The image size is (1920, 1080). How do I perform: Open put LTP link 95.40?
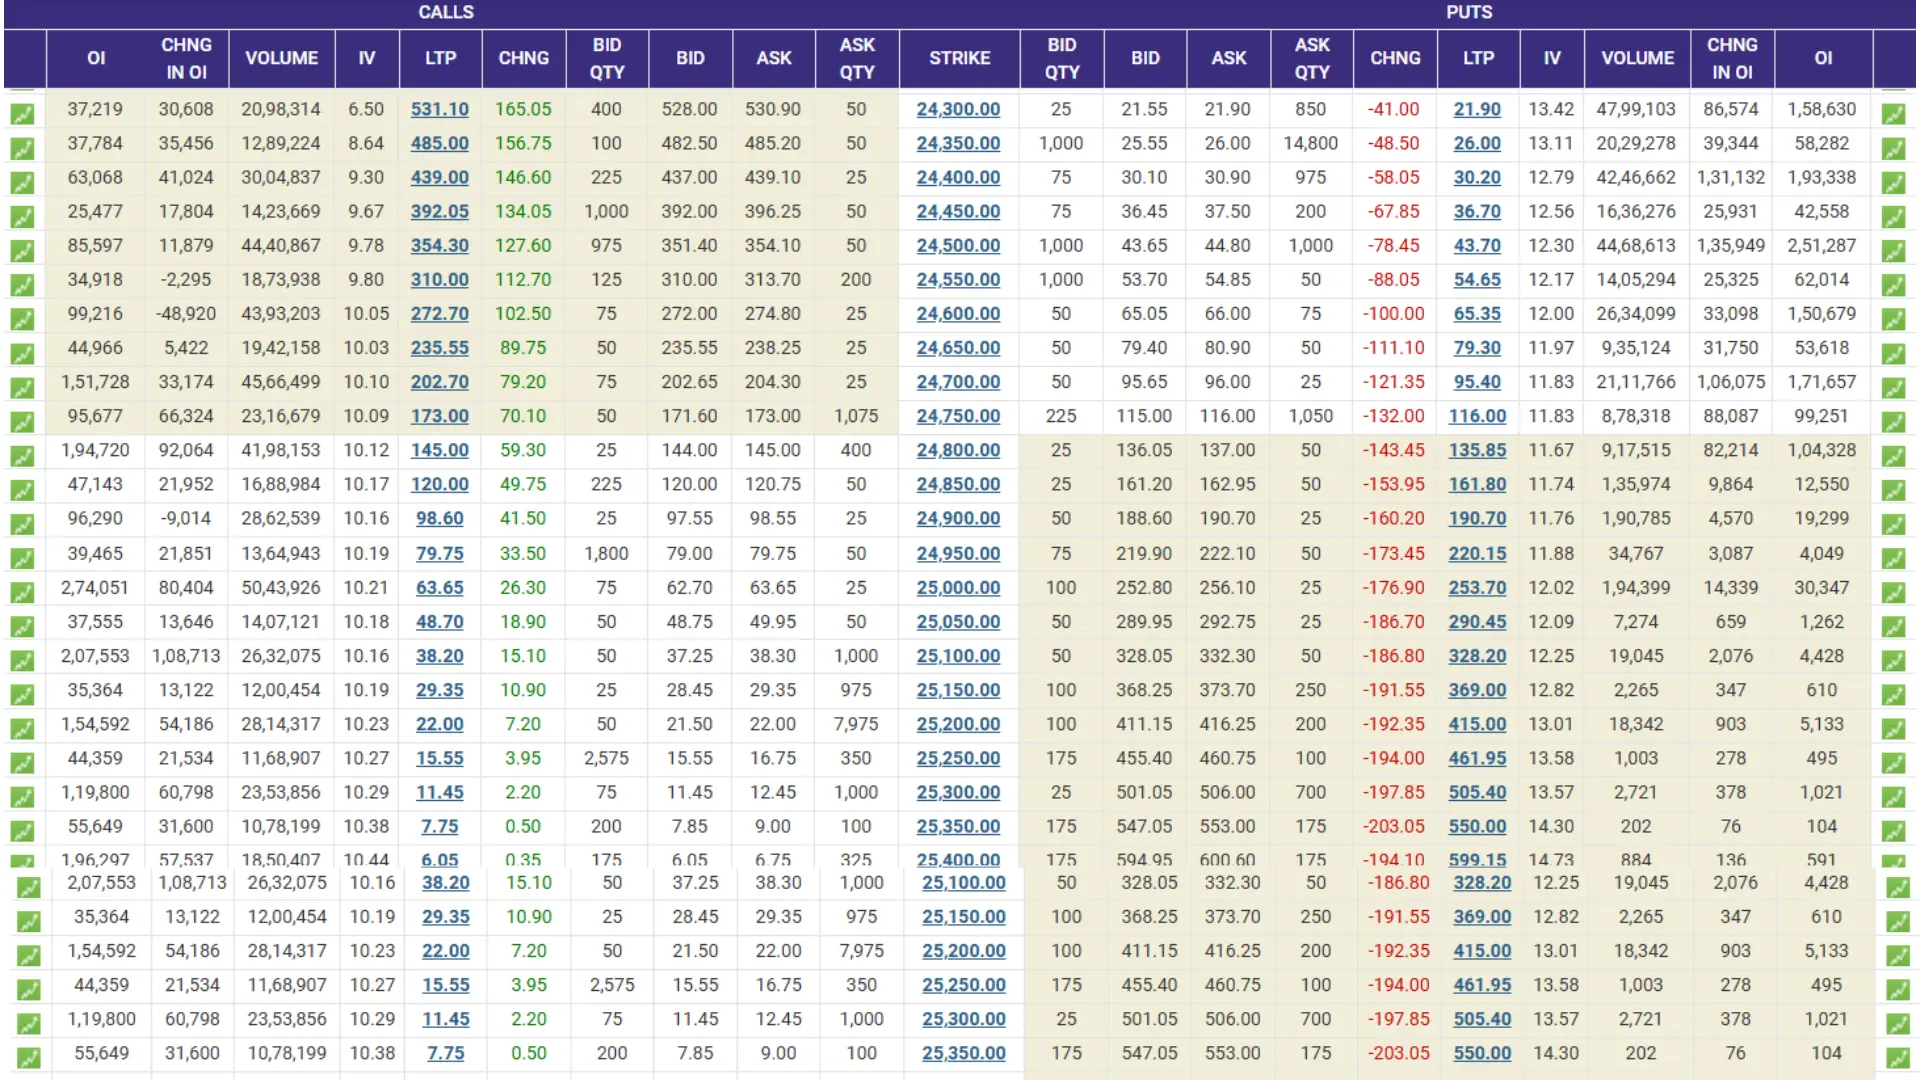point(1477,382)
